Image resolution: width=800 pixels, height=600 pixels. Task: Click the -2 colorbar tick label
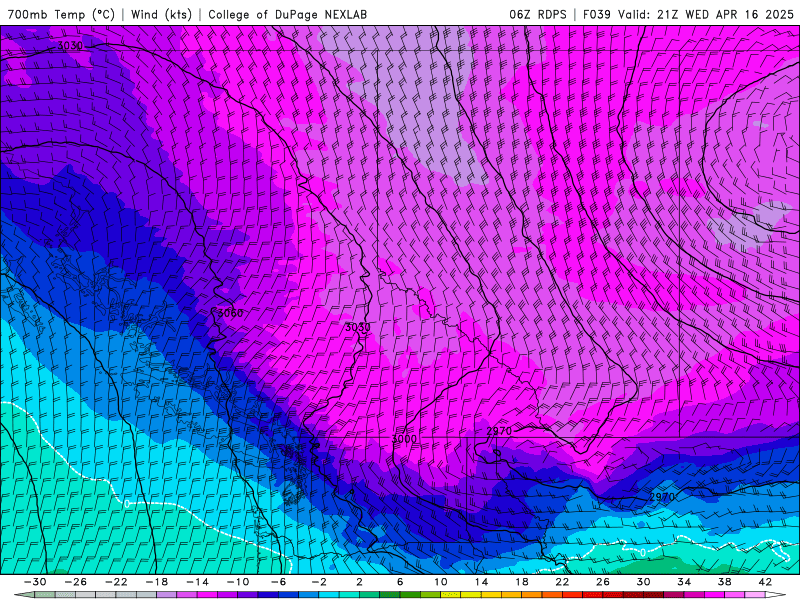319,582
